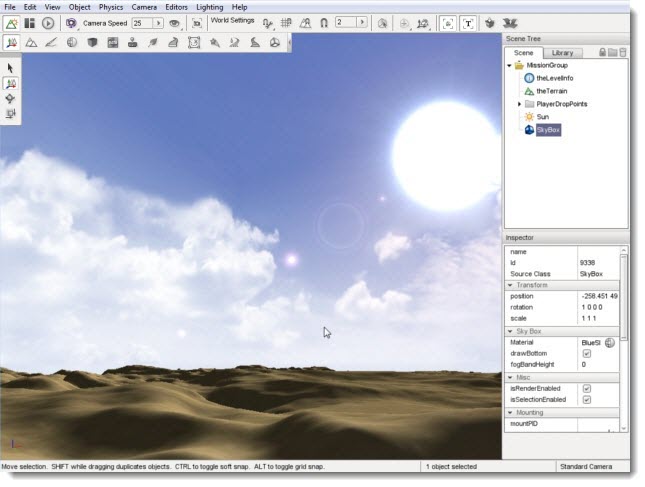Toggle the object text label display icon
Viewport: 645px width, 487px height.
point(468,23)
